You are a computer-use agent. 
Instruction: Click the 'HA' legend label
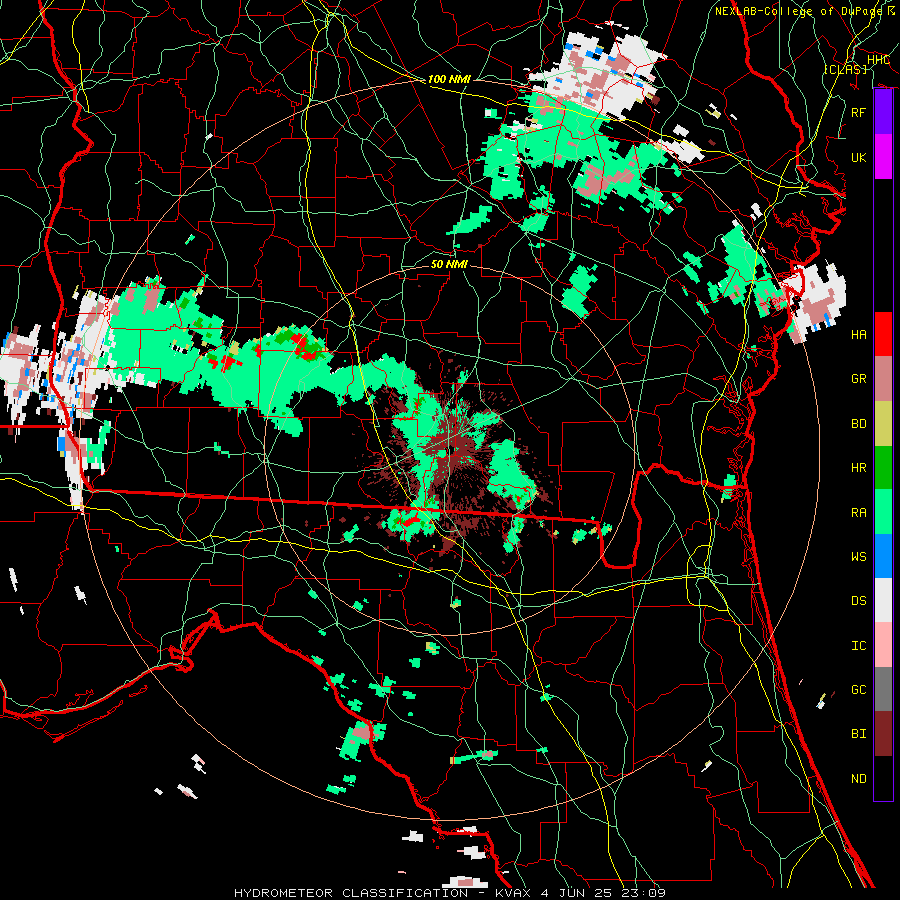coord(858,335)
